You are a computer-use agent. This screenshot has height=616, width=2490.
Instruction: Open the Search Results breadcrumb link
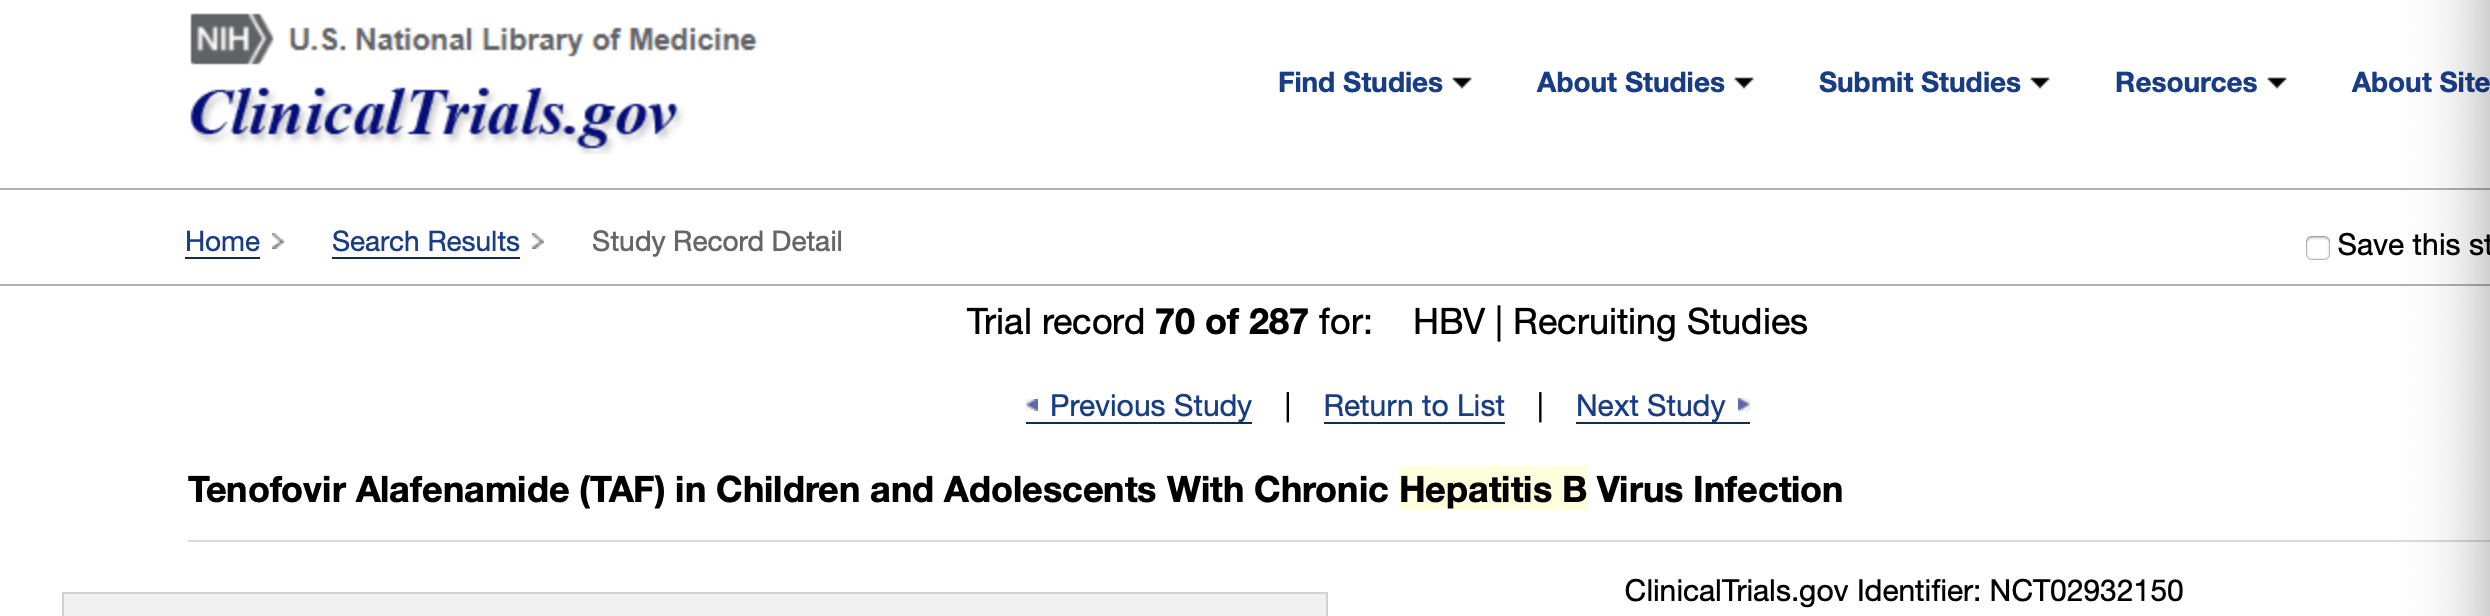[x=426, y=242]
